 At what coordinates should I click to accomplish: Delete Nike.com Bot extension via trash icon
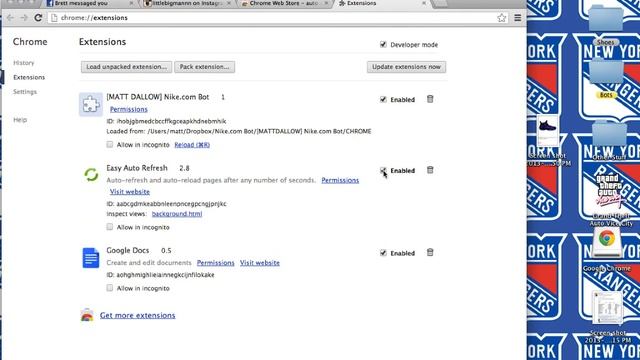tap(430, 99)
